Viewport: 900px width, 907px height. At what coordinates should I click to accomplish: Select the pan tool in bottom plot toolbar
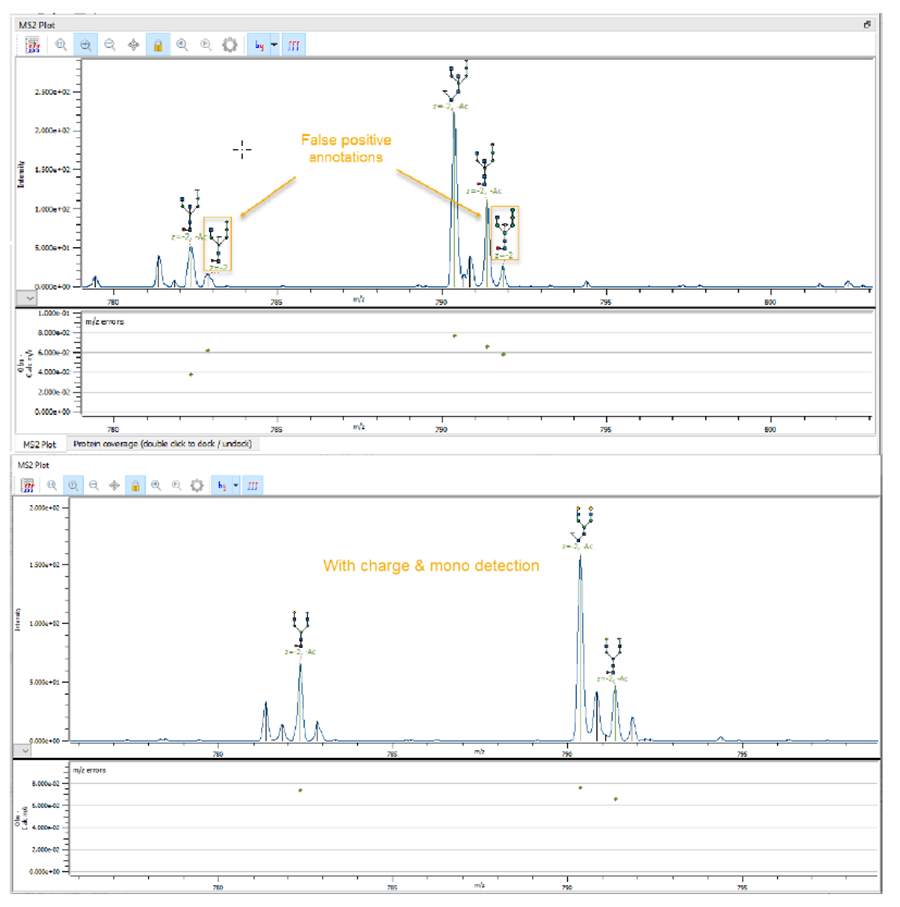(x=114, y=485)
